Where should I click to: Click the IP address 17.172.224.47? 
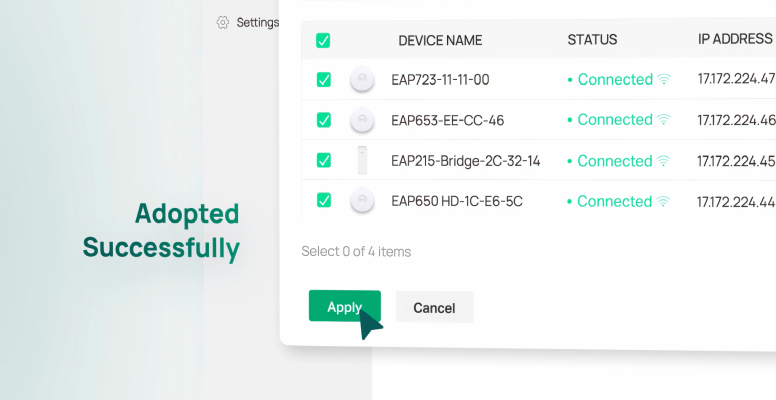[x=736, y=79]
